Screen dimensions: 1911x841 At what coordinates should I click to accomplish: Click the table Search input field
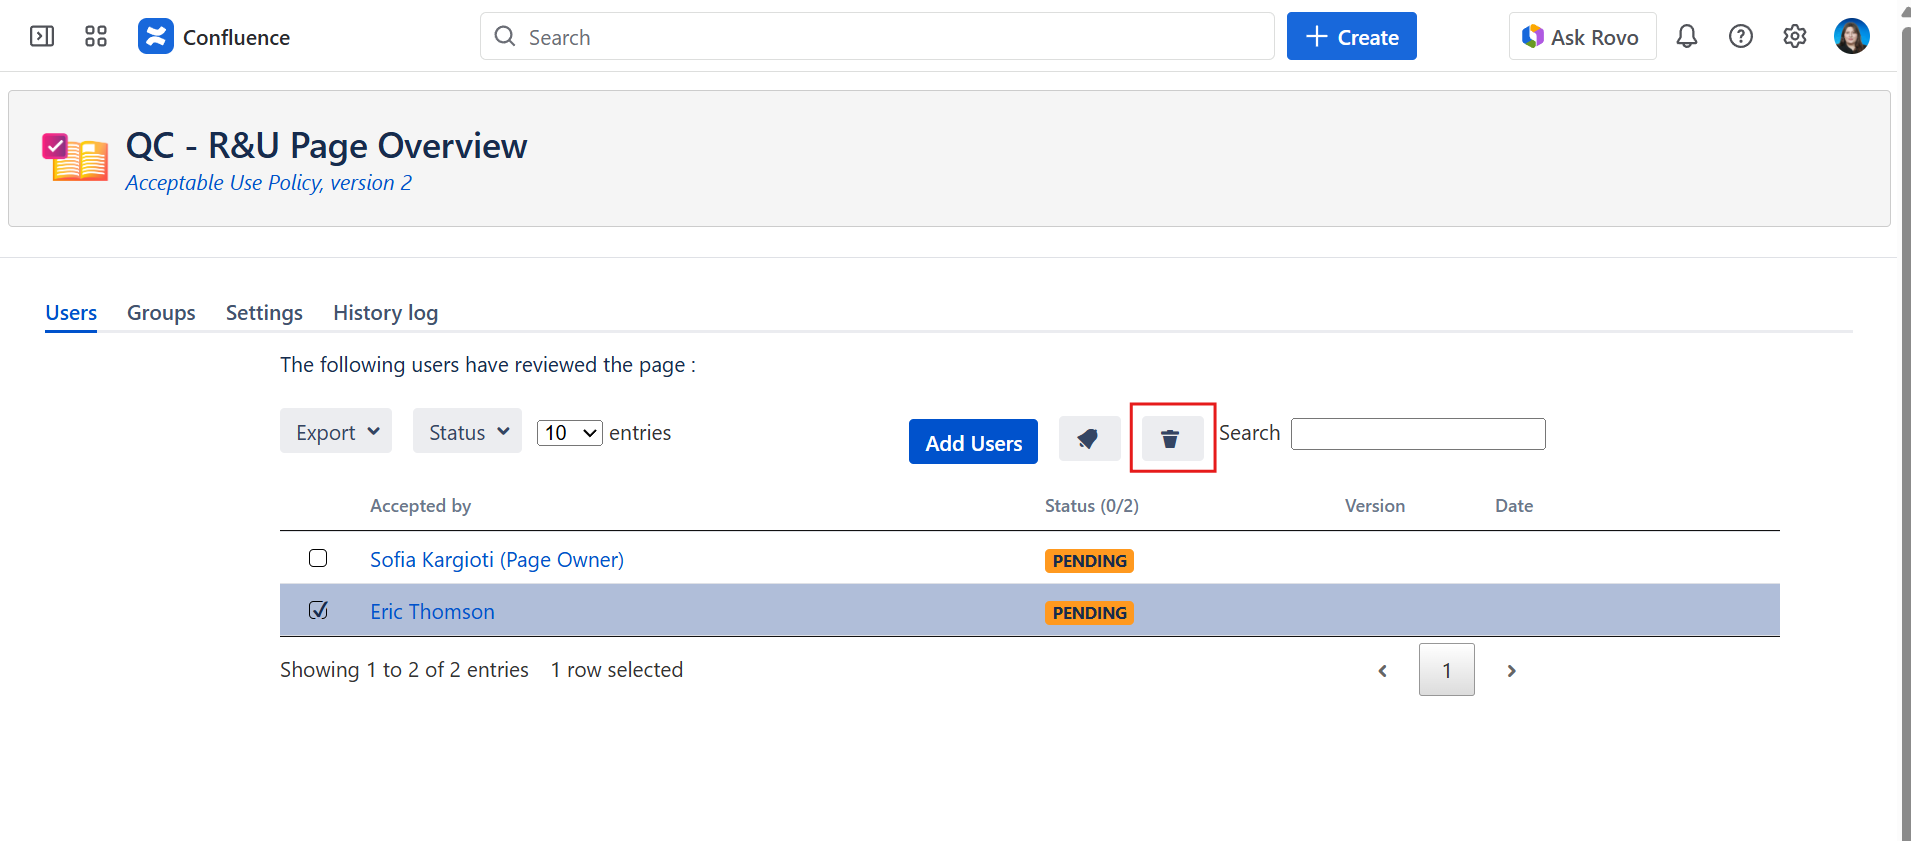1417,434
